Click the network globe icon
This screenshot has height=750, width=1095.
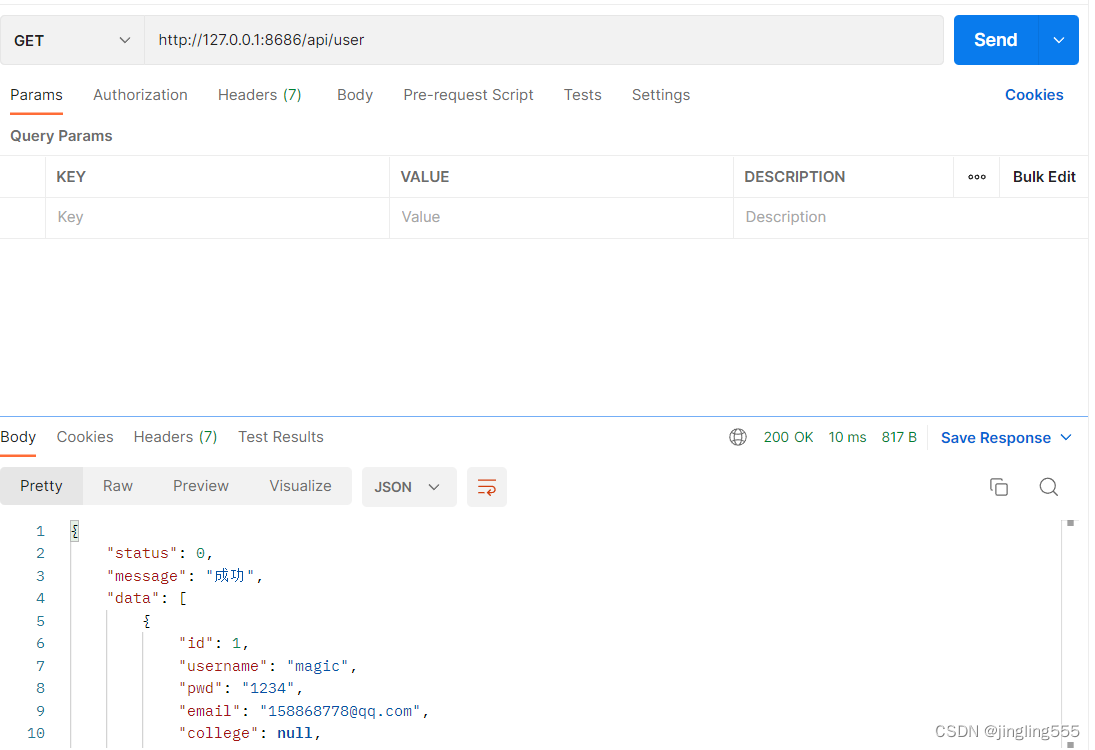(737, 437)
